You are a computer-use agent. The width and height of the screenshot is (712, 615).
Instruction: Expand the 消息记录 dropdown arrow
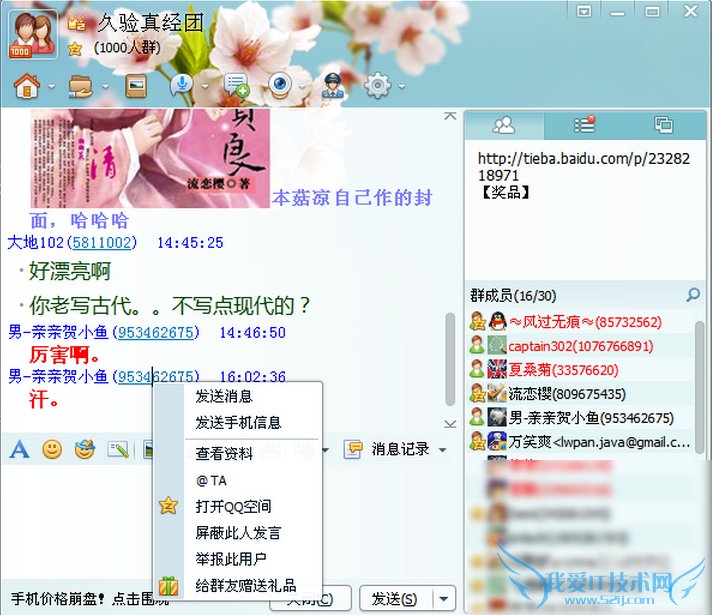tap(442, 450)
